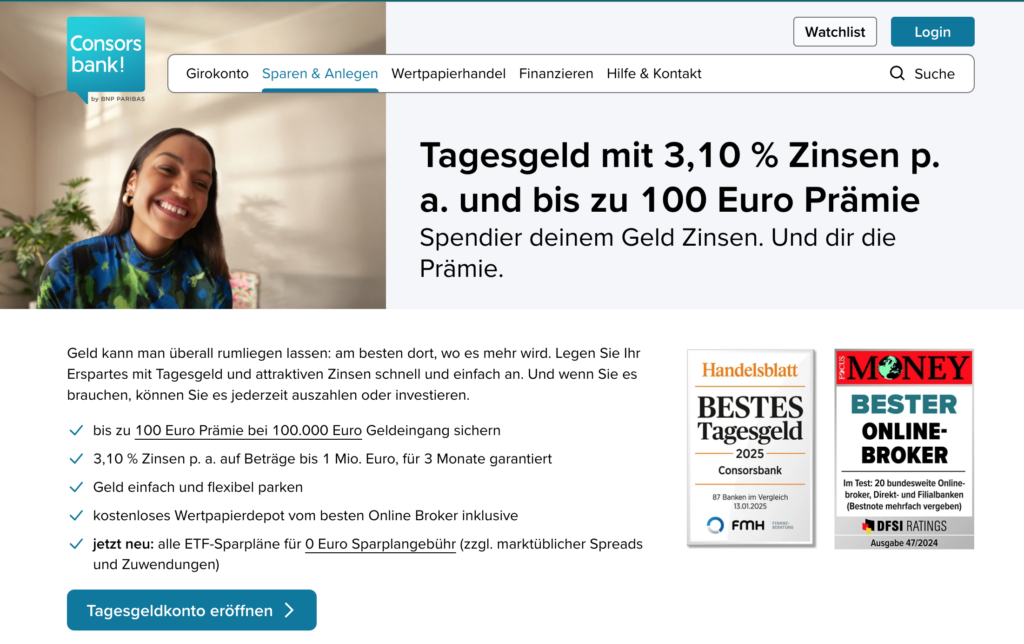Select the Sparen & Anlegen tab
This screenshot has width=1024, height=644.
pyautogui.click(x=320, y=73)
